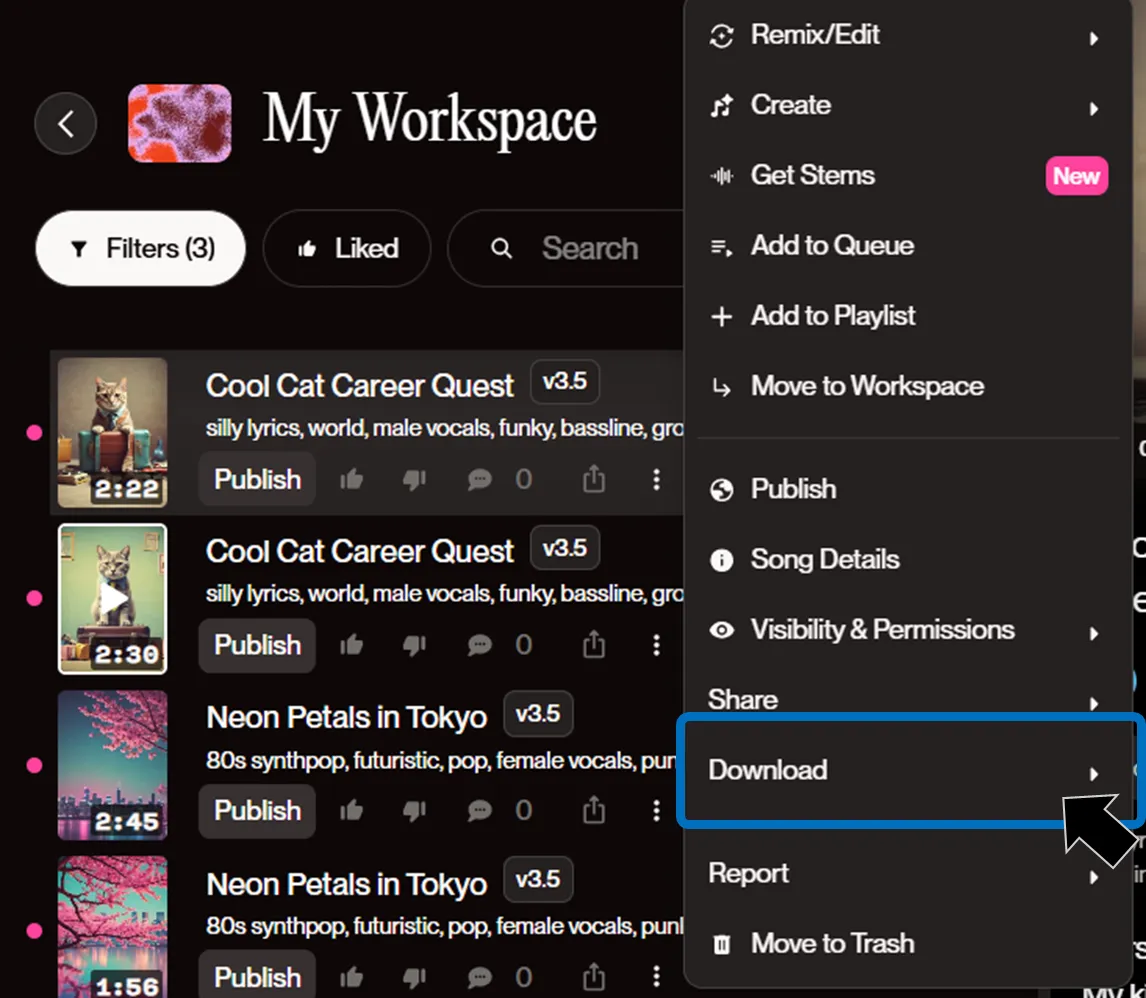
Task: Click the Search input field
Action: point(590,249)
